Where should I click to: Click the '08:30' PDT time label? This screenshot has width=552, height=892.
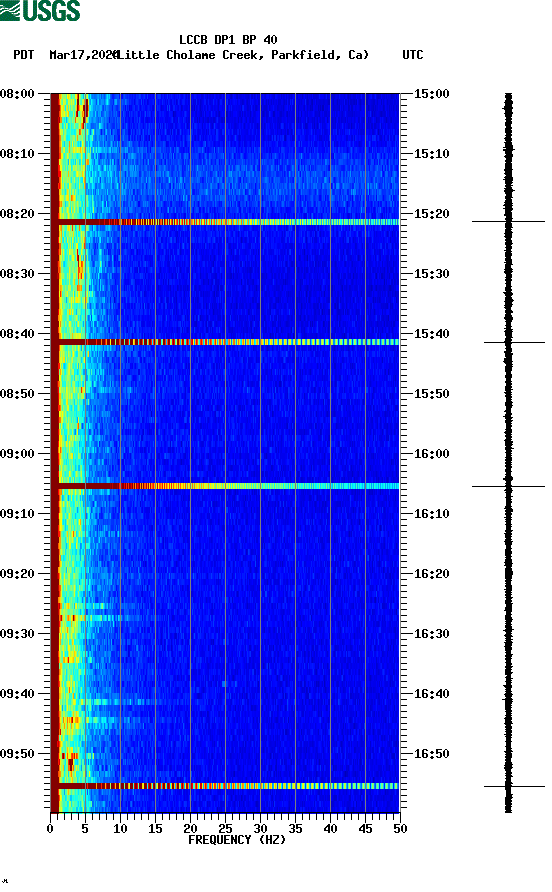click(x=17, y=274)
